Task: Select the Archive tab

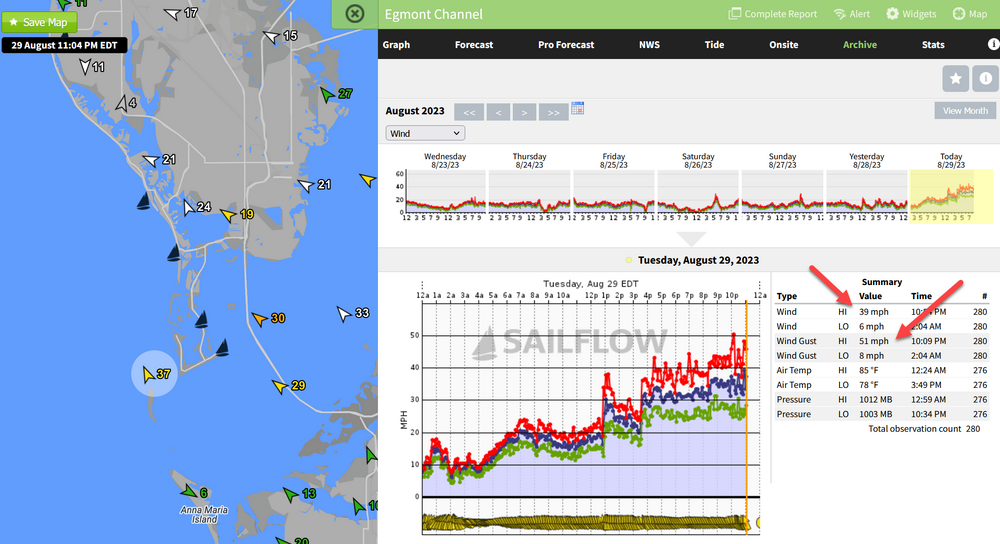Action: [860, 45]
